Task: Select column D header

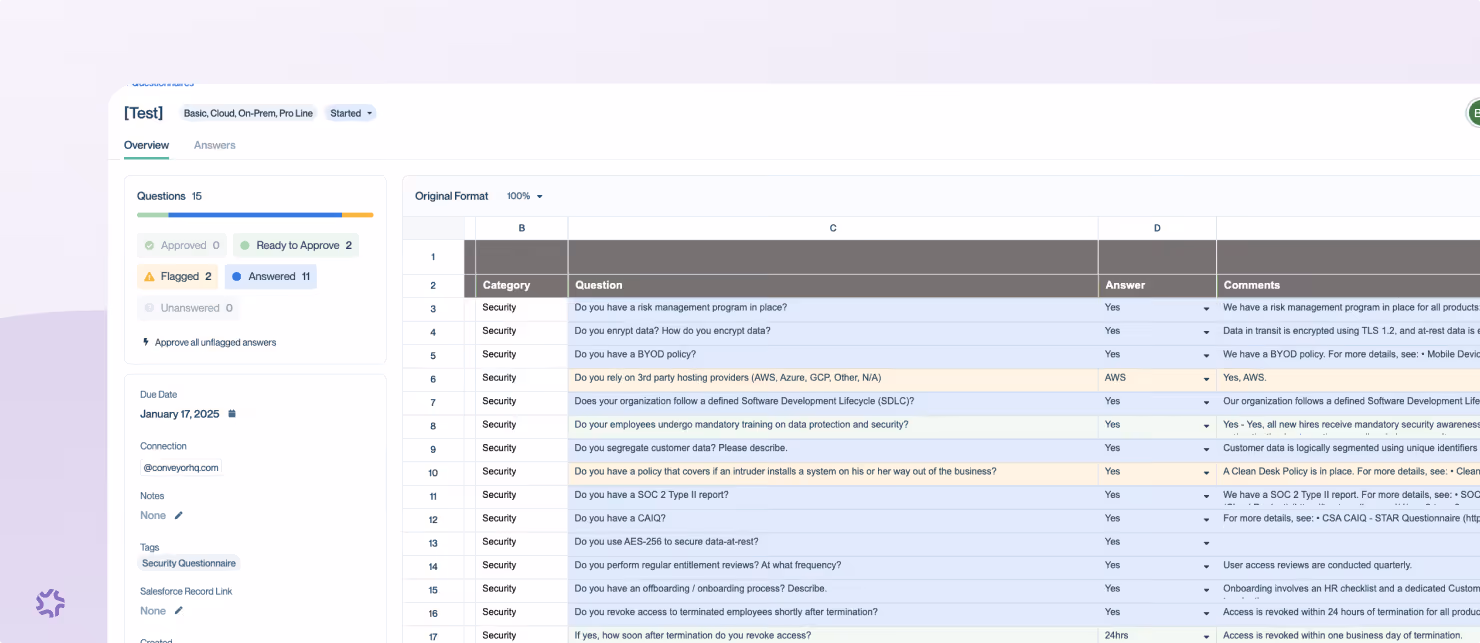Action: click(x=1157, y=228)
